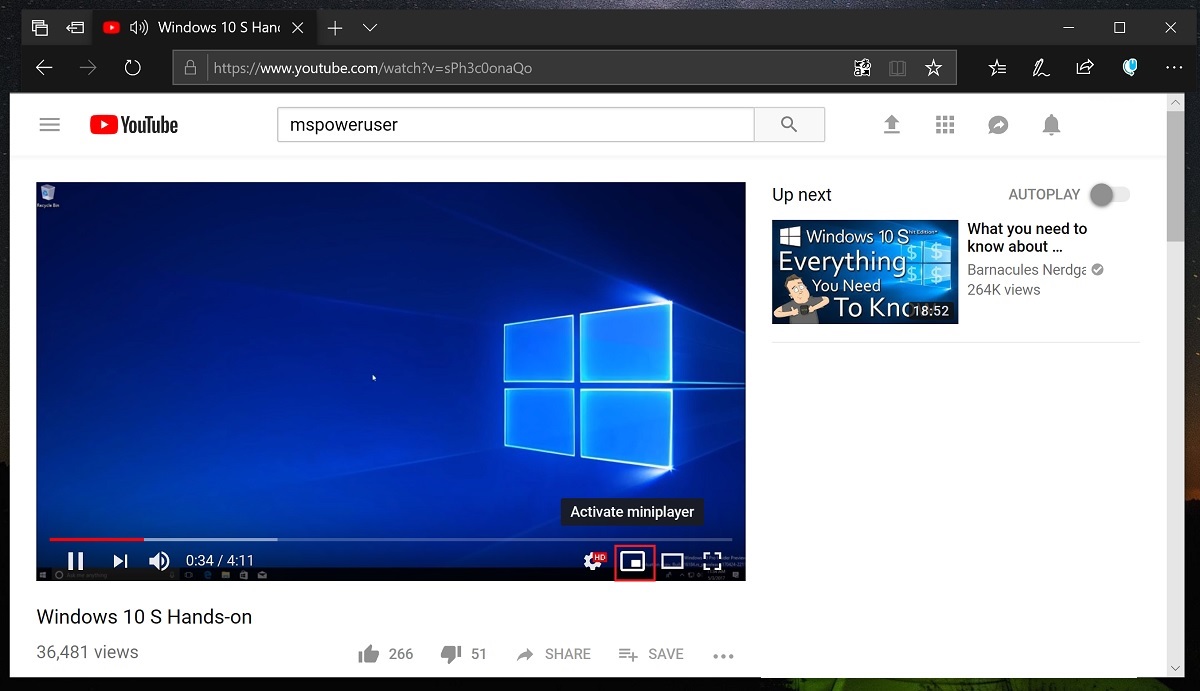Open the translate icon in address bar

(862, 68)
